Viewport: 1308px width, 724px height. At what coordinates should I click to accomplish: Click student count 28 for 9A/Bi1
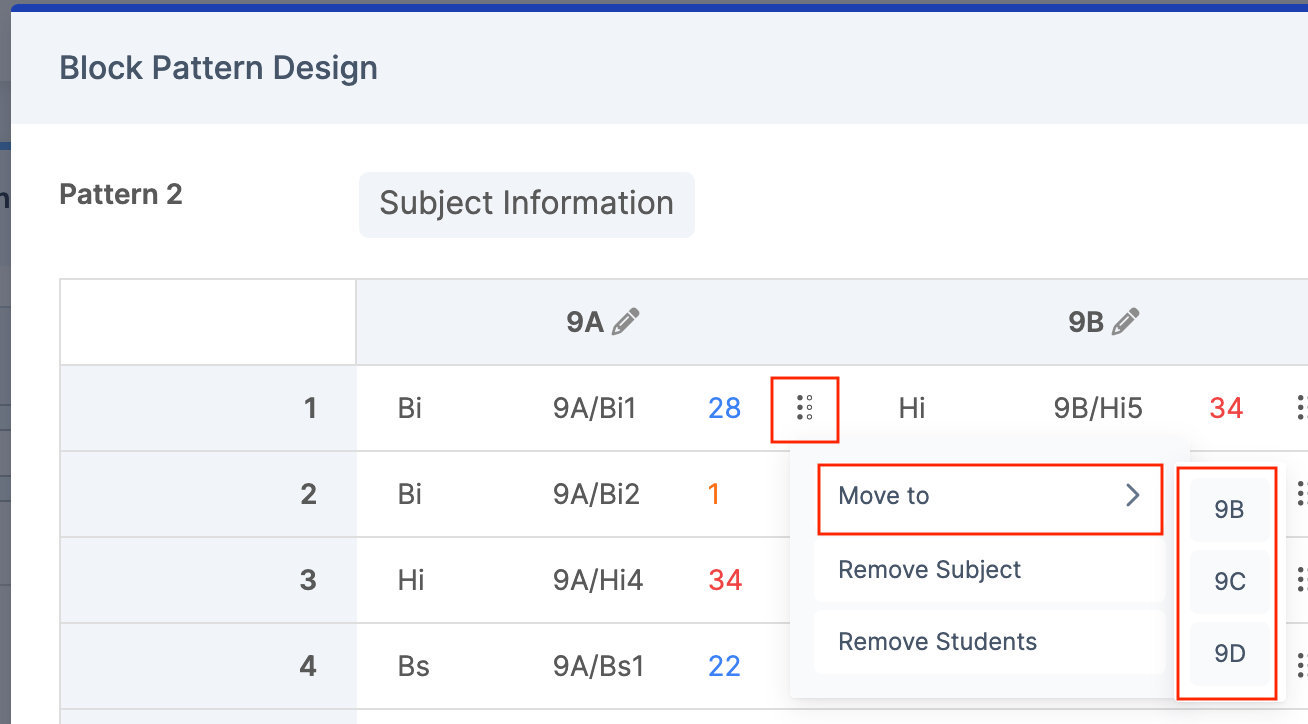tap(725, 408)
